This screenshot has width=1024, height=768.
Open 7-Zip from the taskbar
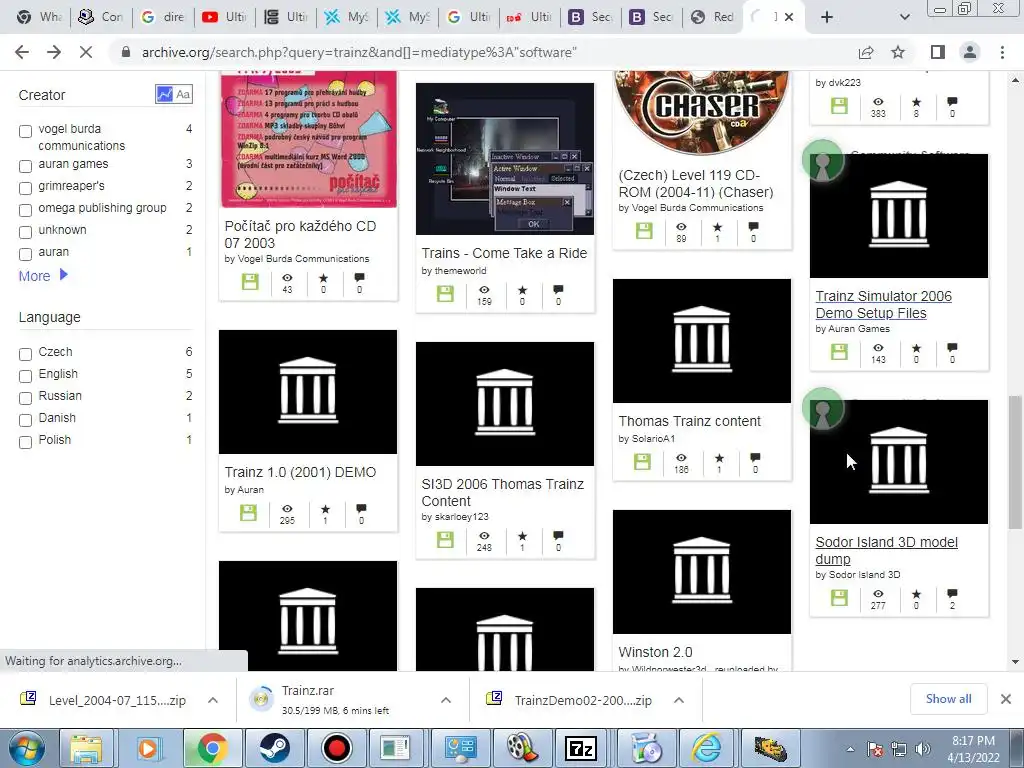(x=581, y=748)
